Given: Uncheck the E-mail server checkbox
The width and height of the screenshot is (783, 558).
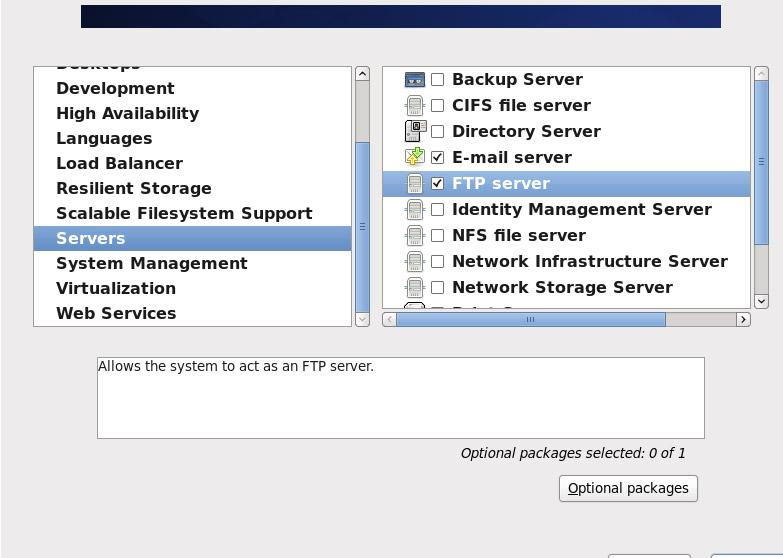Looking at the screenshot, I should [x=437, y=157].
